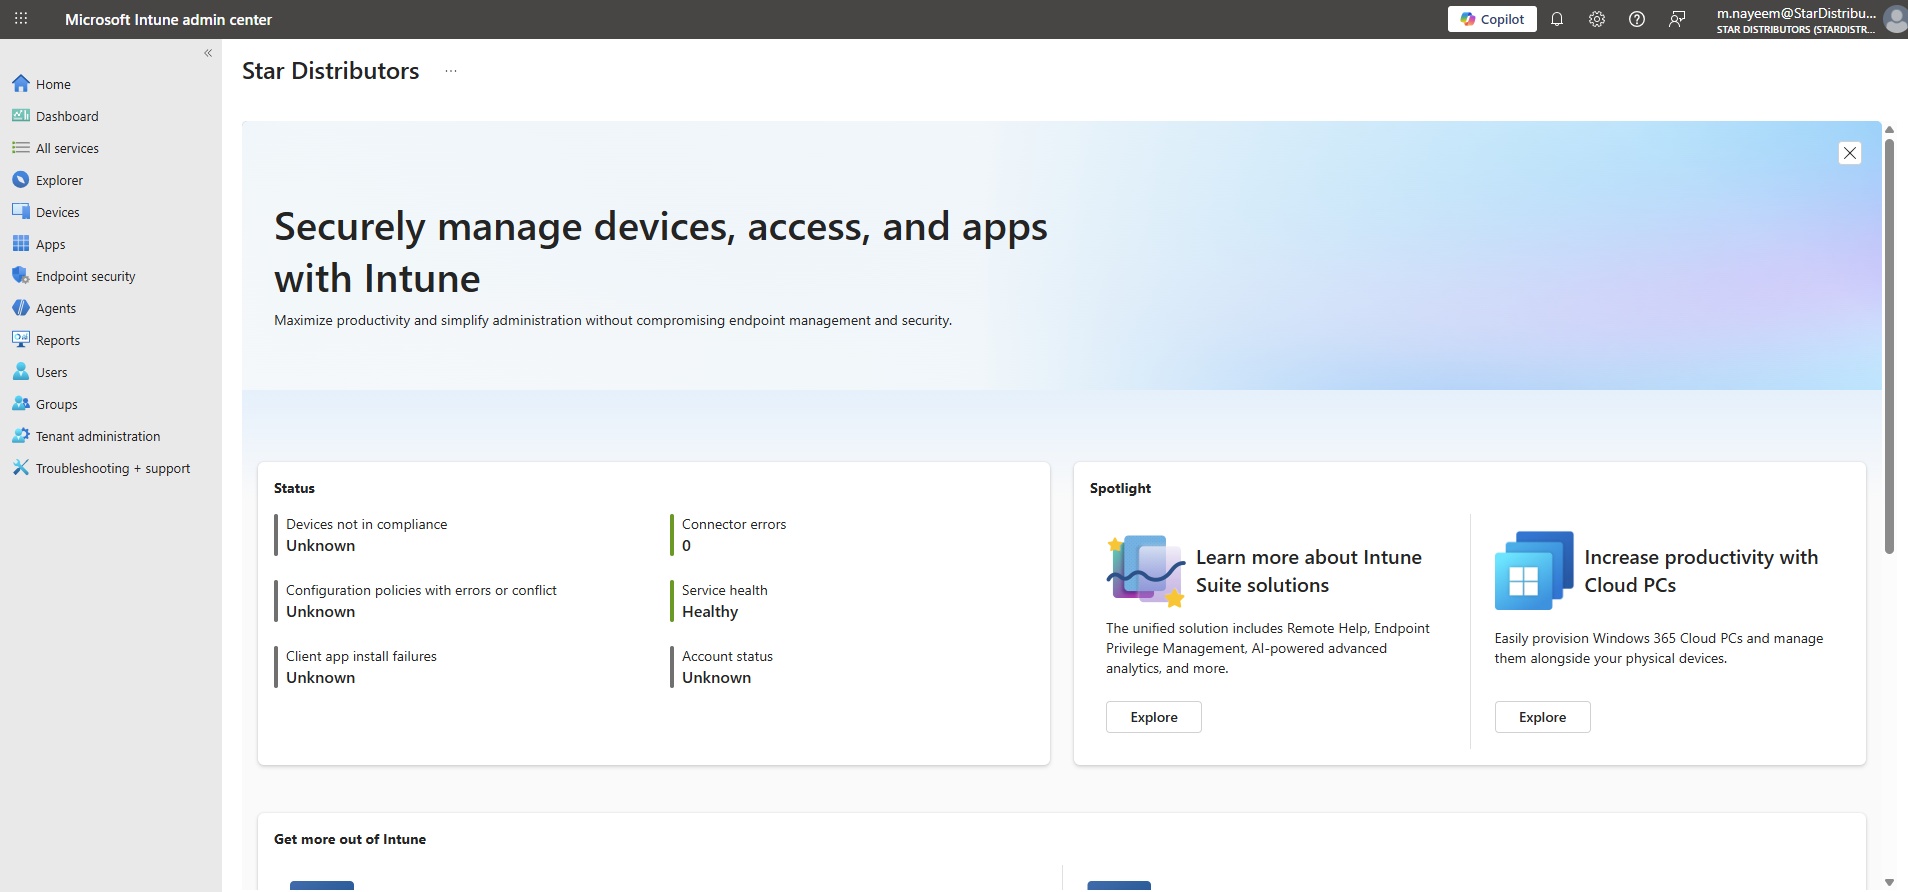Screen dimensions: 1908x892
Task: Click Explore under Cloud PCs
Action: click(1542, 717)
